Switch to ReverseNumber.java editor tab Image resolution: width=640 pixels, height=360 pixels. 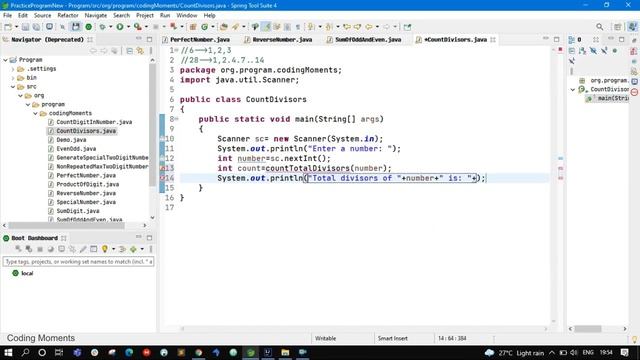coord(278,40)
